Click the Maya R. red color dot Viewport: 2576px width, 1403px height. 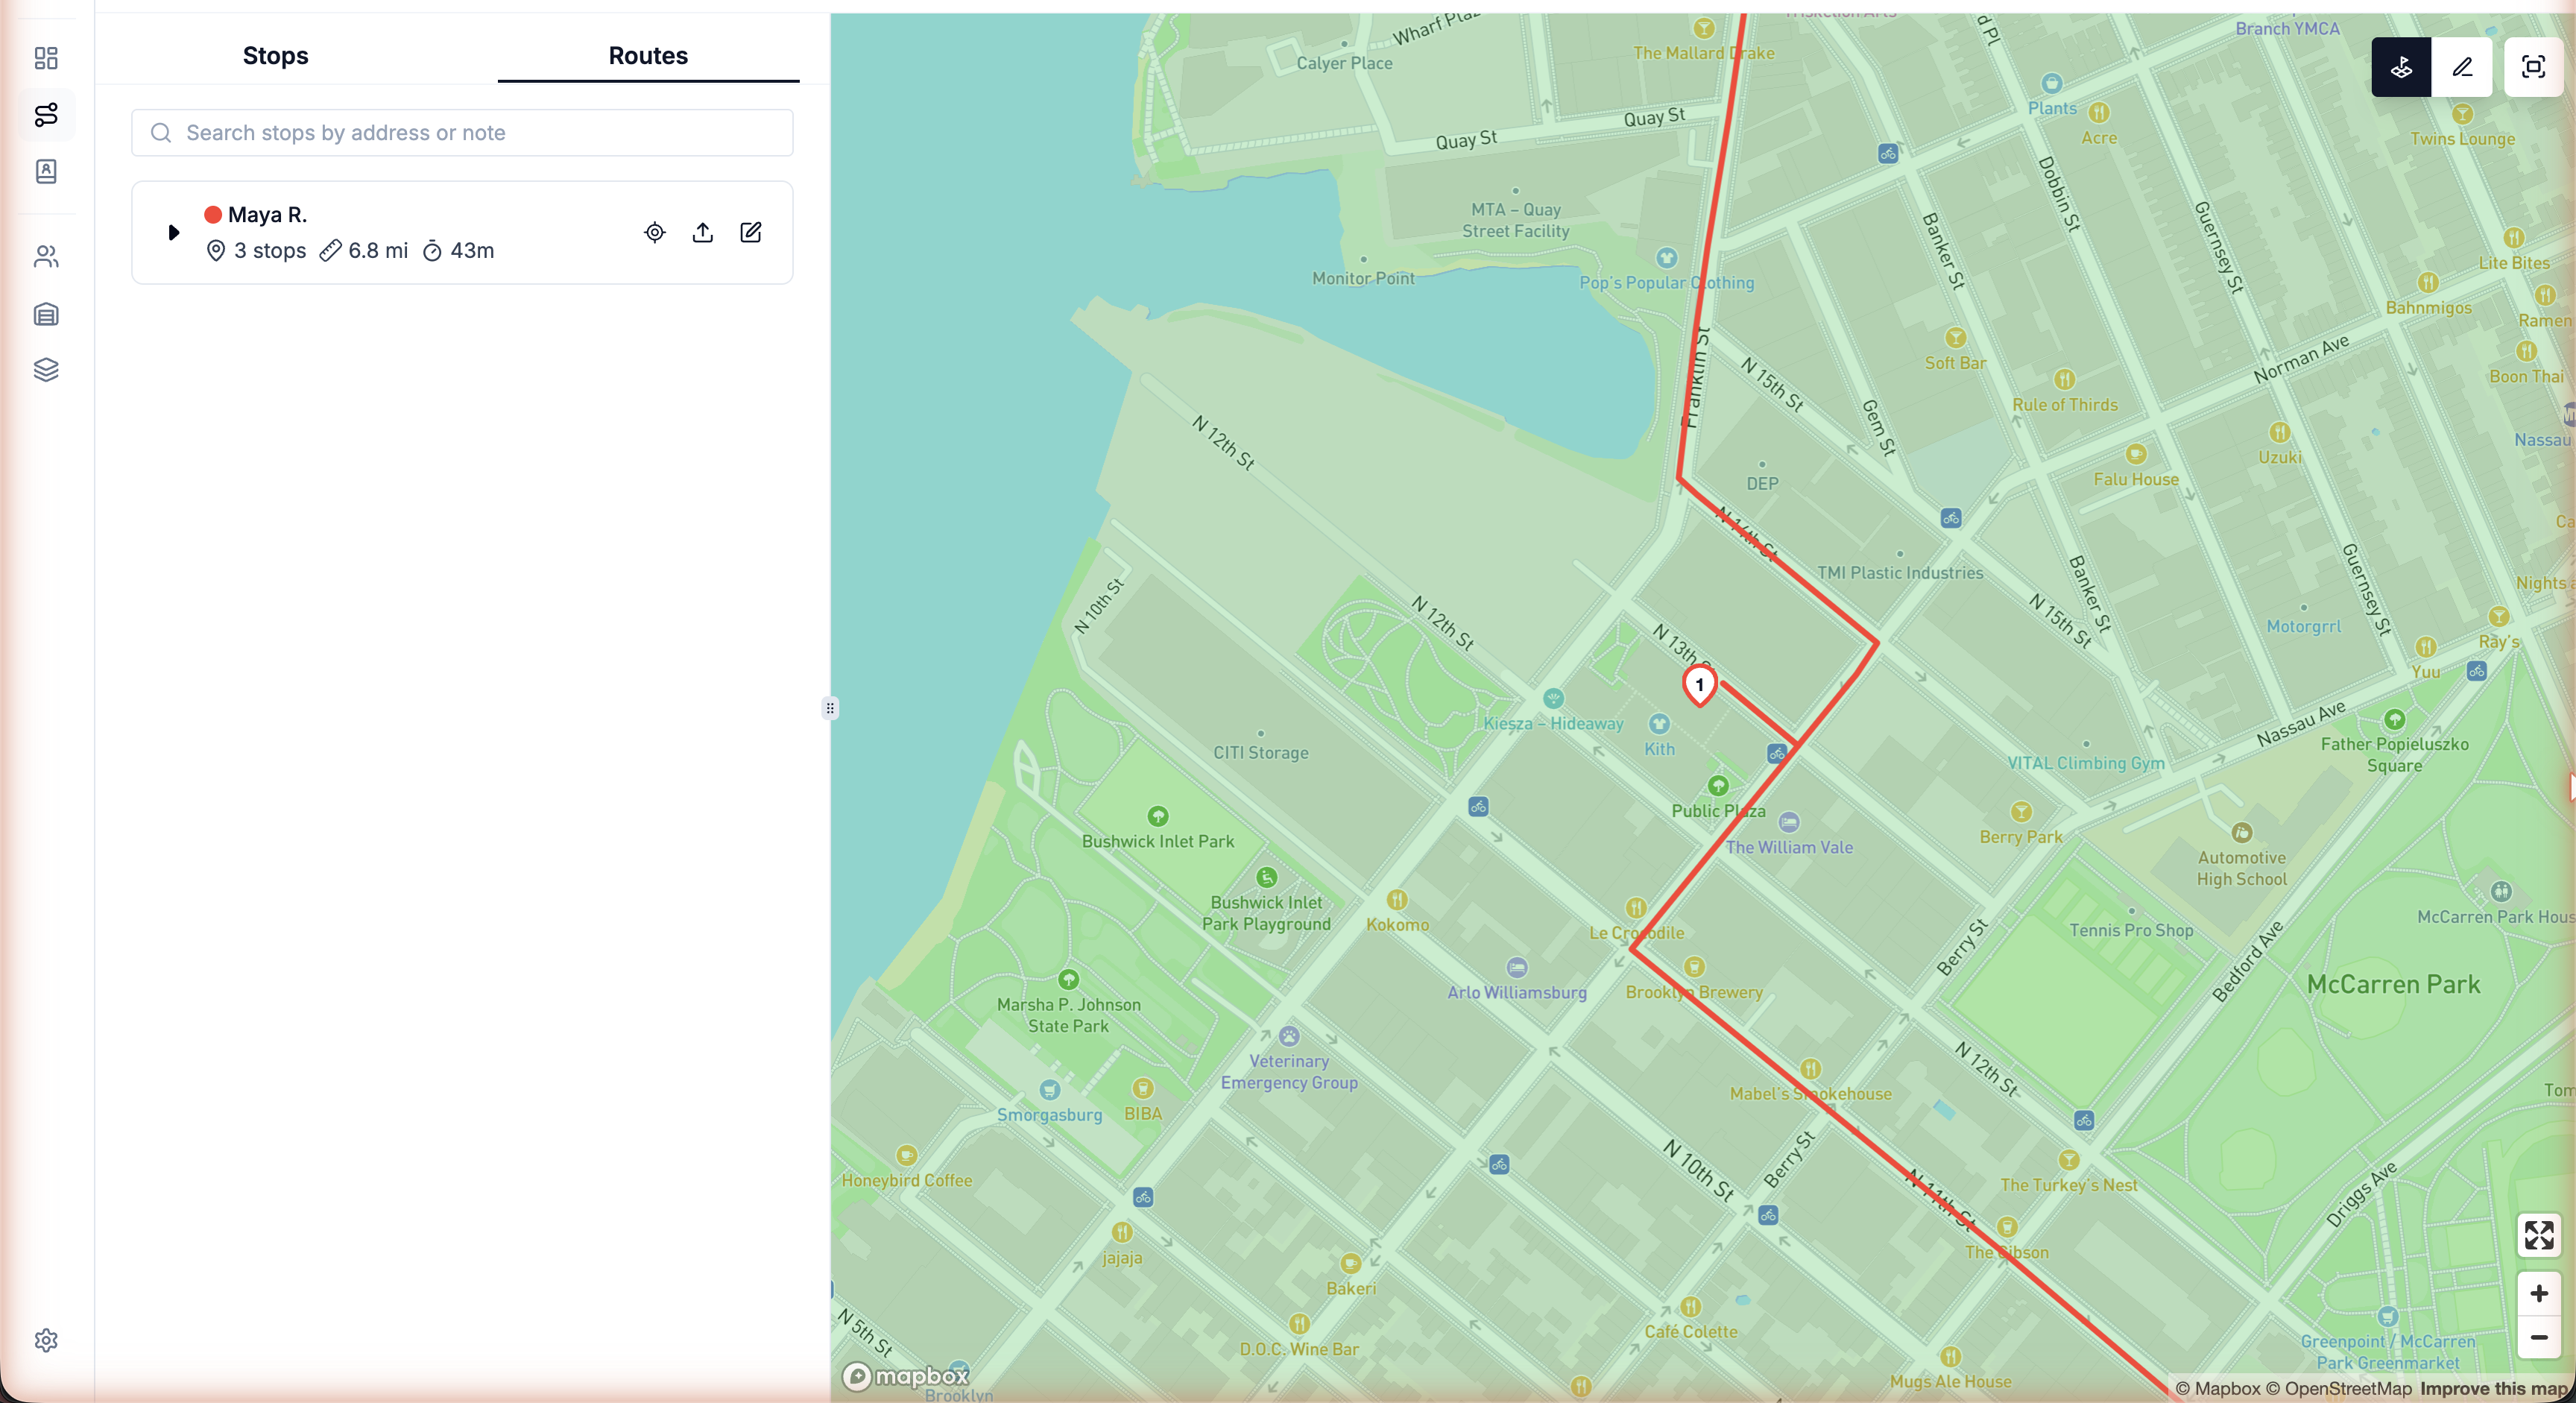[213, 214]
